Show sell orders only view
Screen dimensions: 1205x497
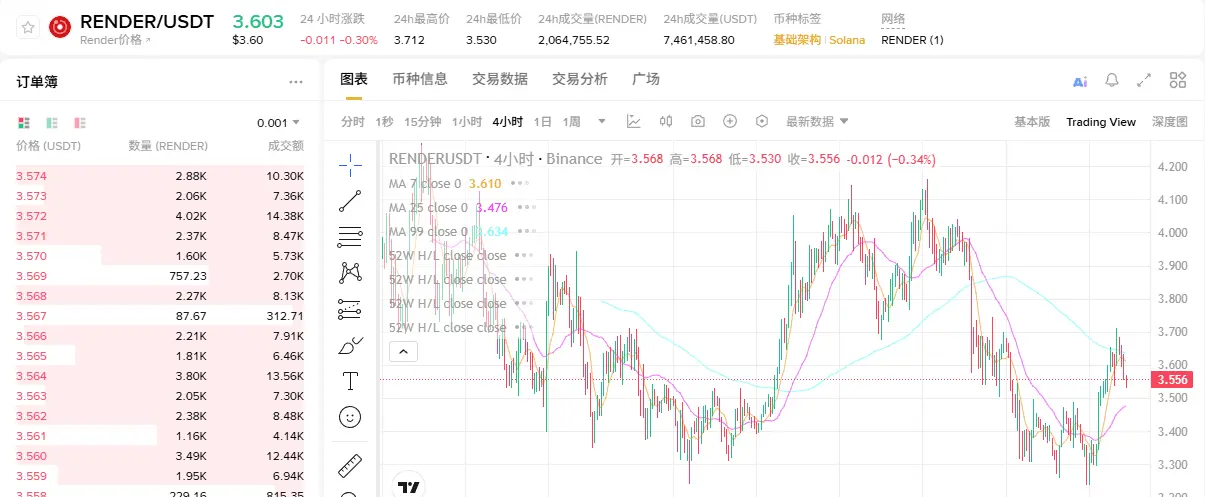pyautogui.click(x=80, y=123)
